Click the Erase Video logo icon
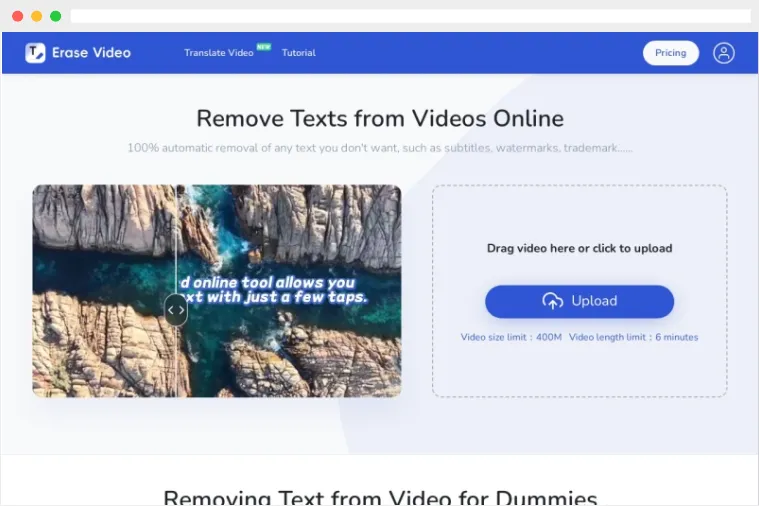 (35, 53)
